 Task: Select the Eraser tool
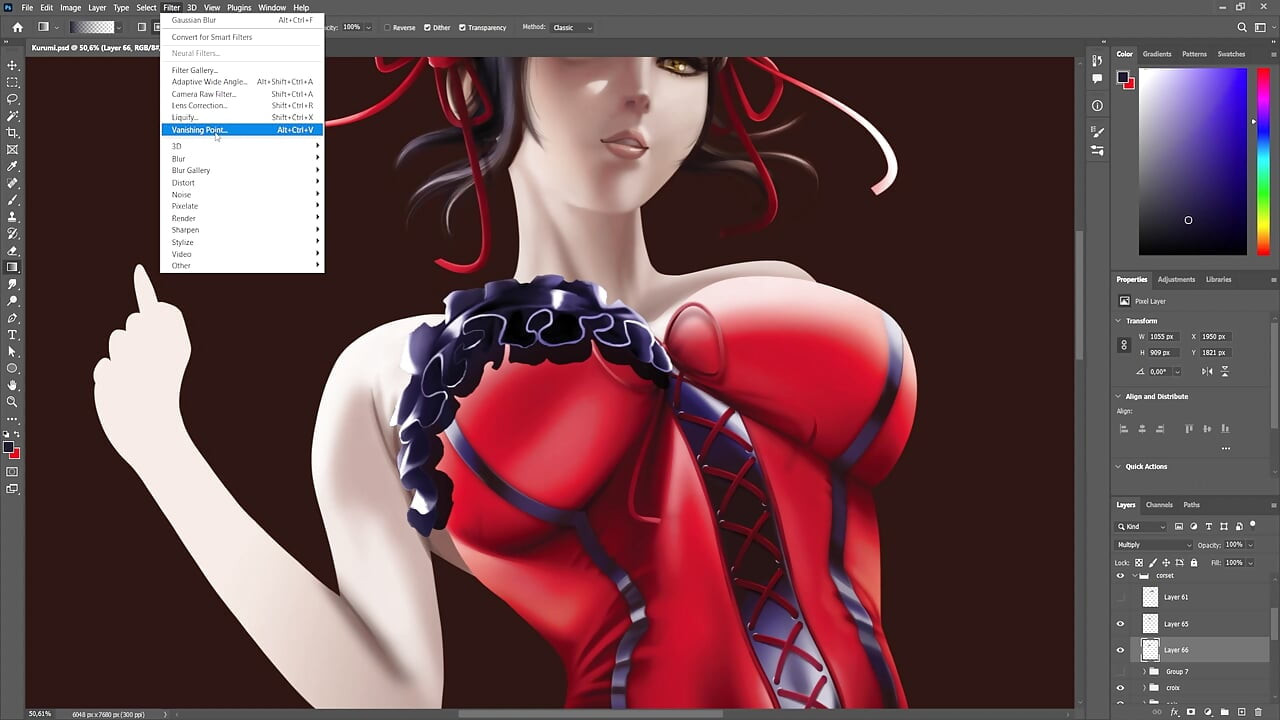(x=13, y=250)
